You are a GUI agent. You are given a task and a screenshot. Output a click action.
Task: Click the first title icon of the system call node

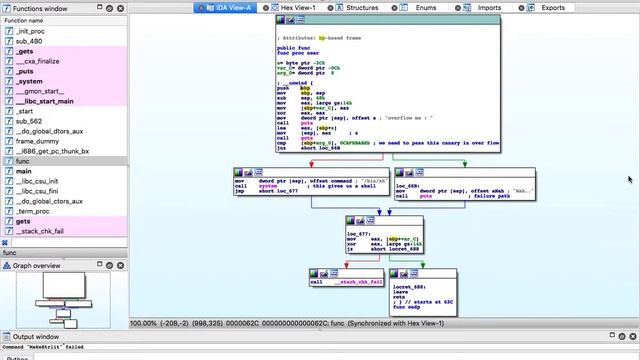[238, 172]
